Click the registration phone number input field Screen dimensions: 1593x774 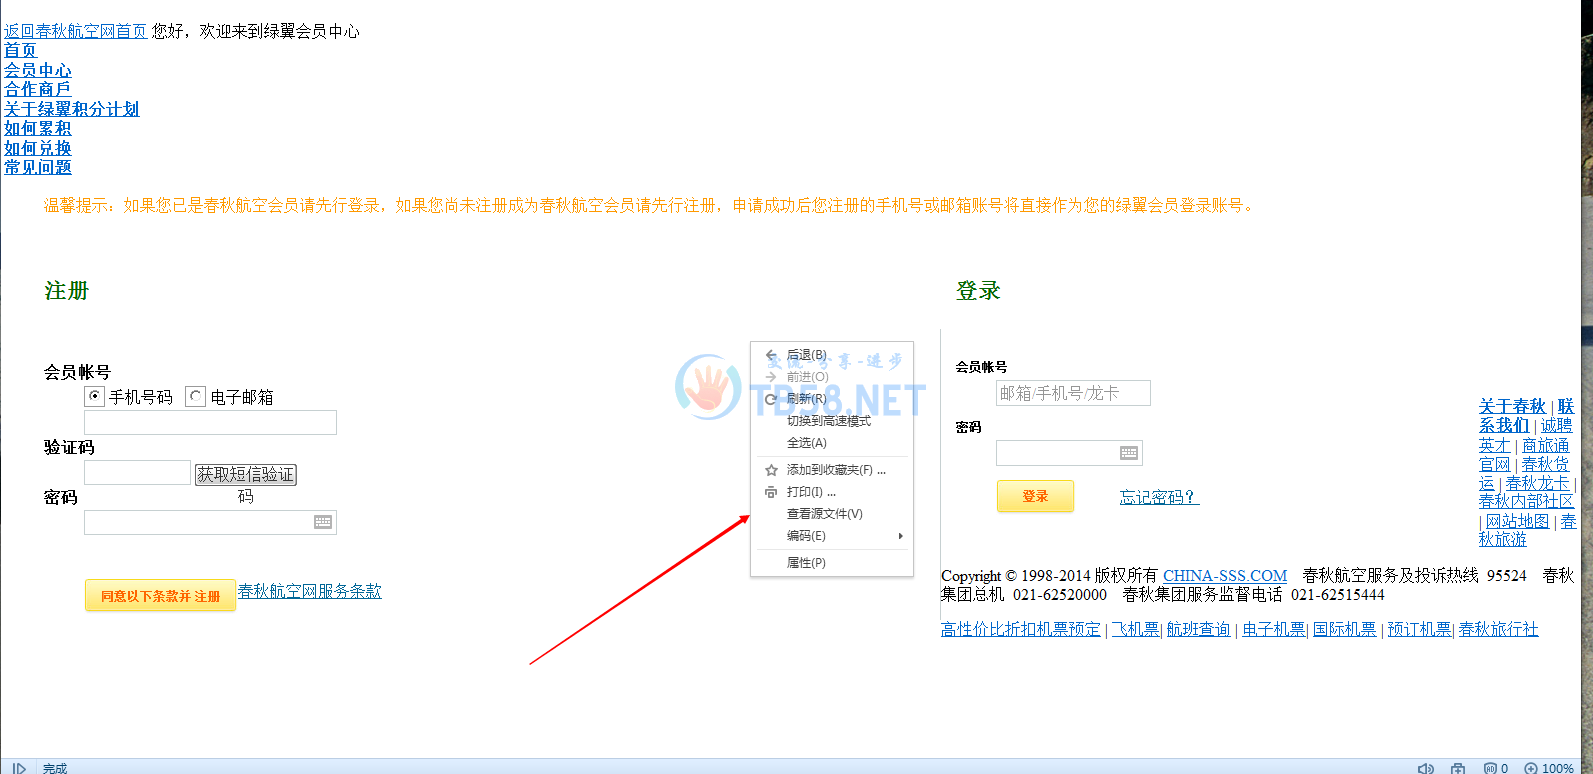pos(210,422)
